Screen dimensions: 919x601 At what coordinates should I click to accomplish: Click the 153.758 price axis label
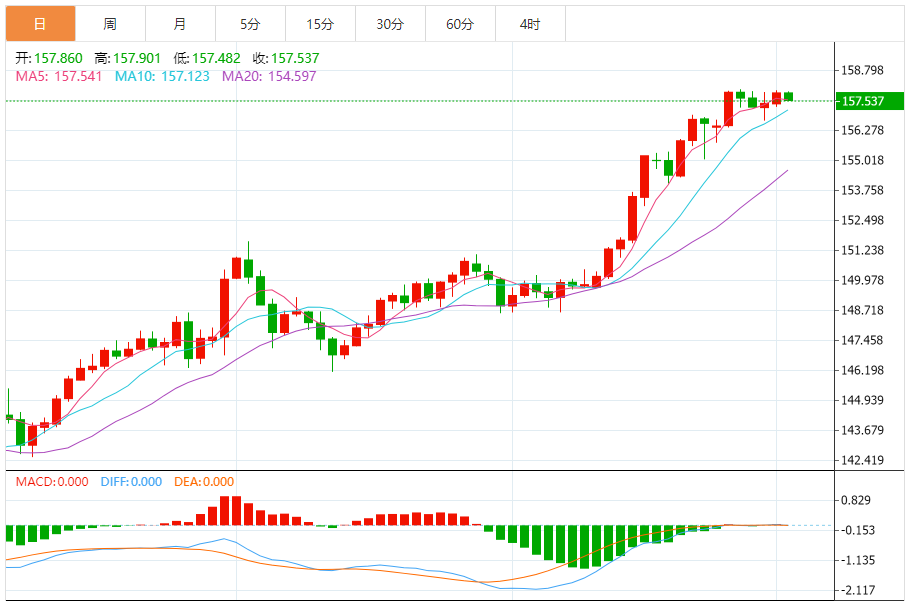coord(862,190)
